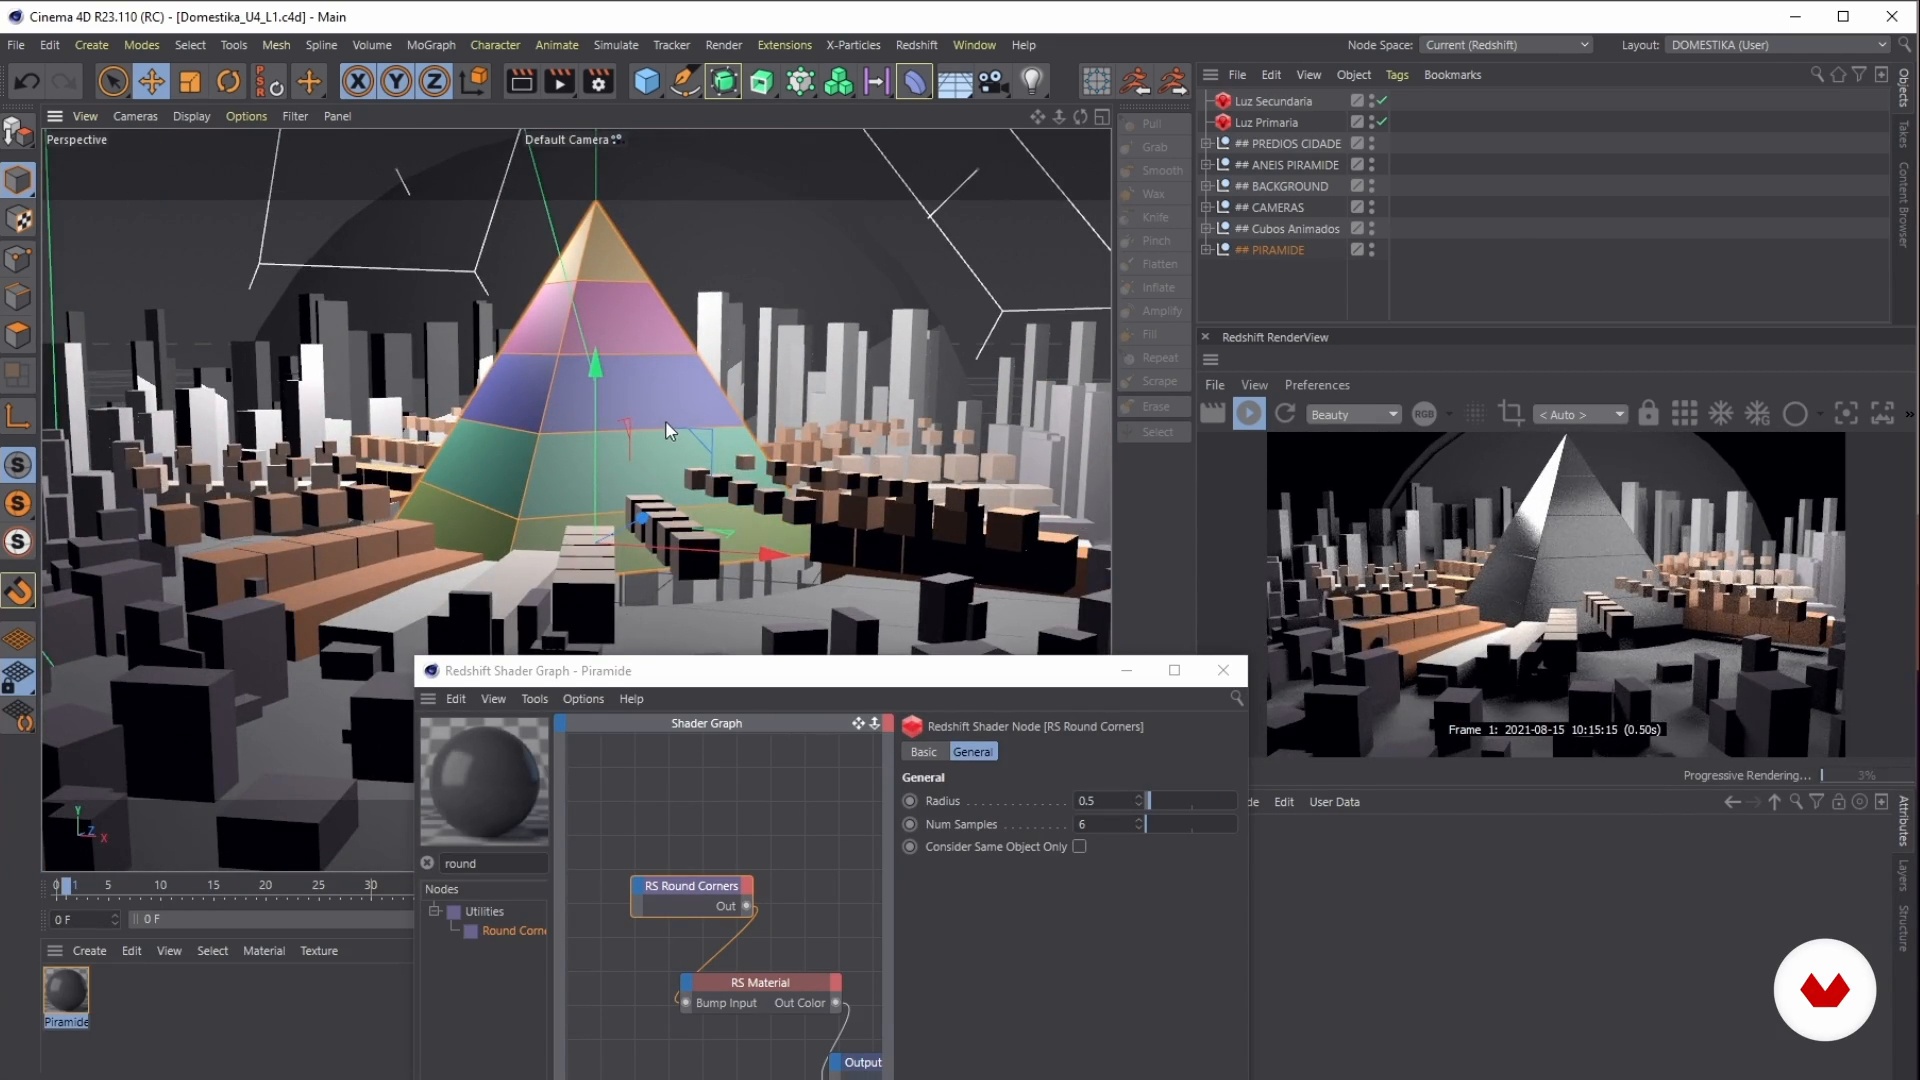Toggle the Z axis lock
The image size is (1920, 1080).
pos(434,81)
